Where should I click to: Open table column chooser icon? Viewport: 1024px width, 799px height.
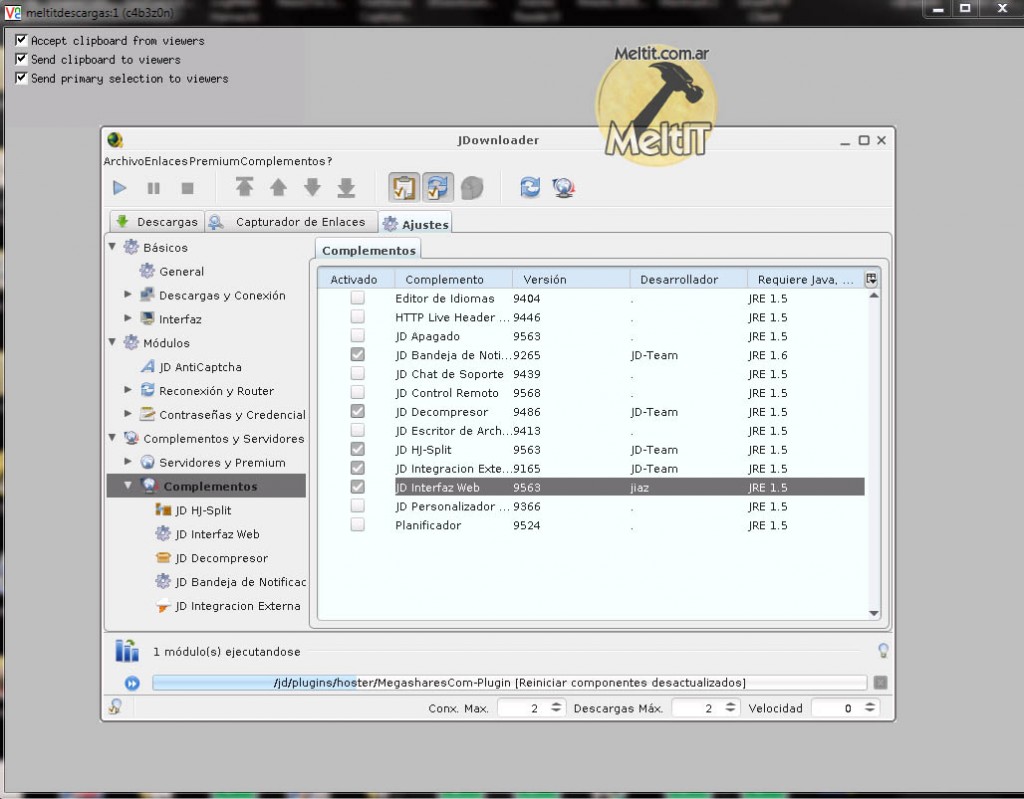click(x=871, y=279)
